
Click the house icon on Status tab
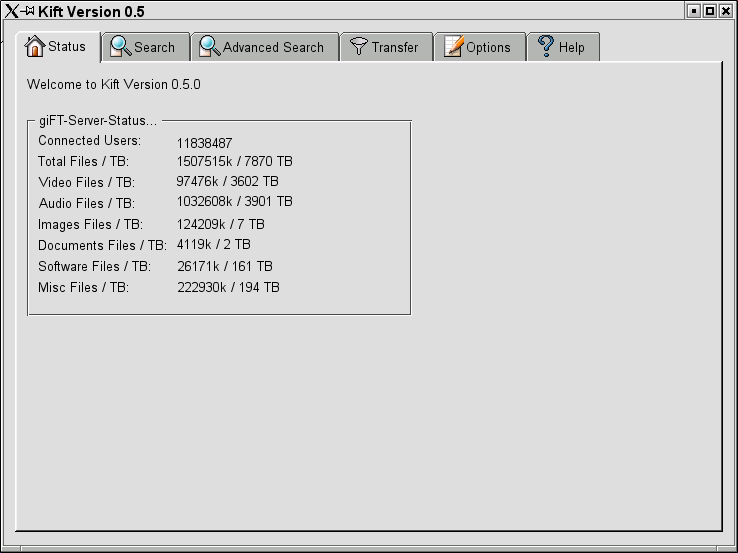[35, 46]
